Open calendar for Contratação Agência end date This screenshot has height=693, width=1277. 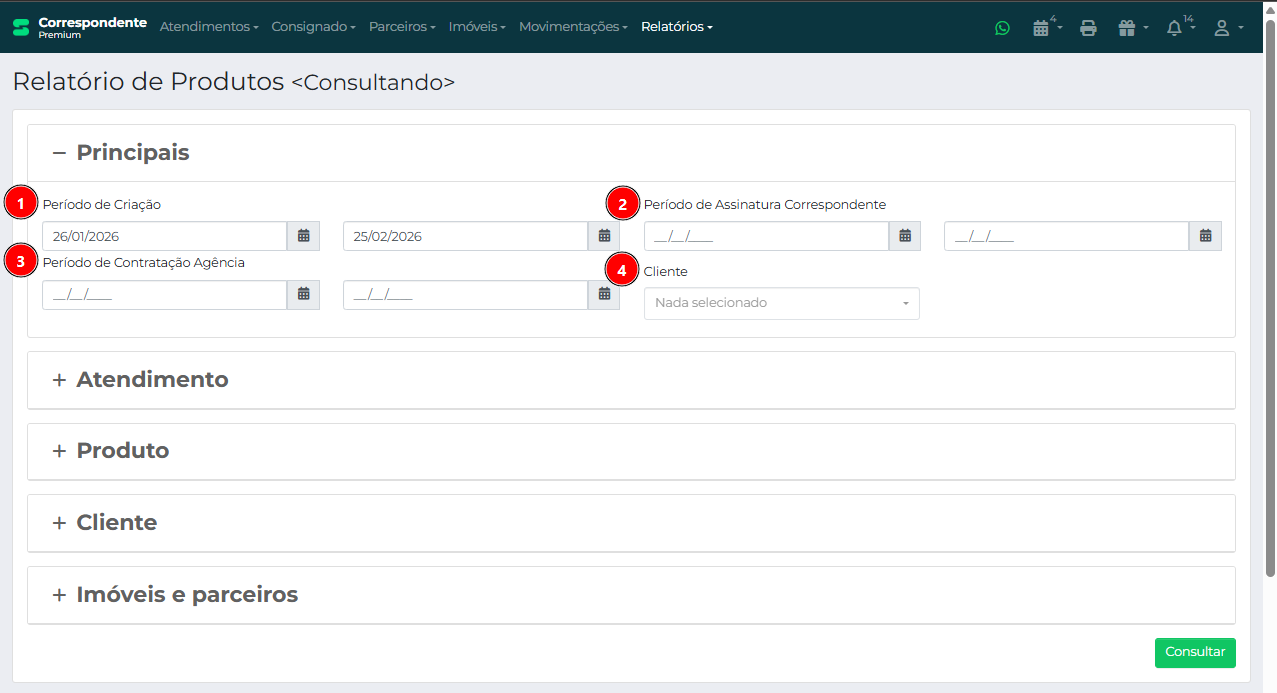point(604,294)
